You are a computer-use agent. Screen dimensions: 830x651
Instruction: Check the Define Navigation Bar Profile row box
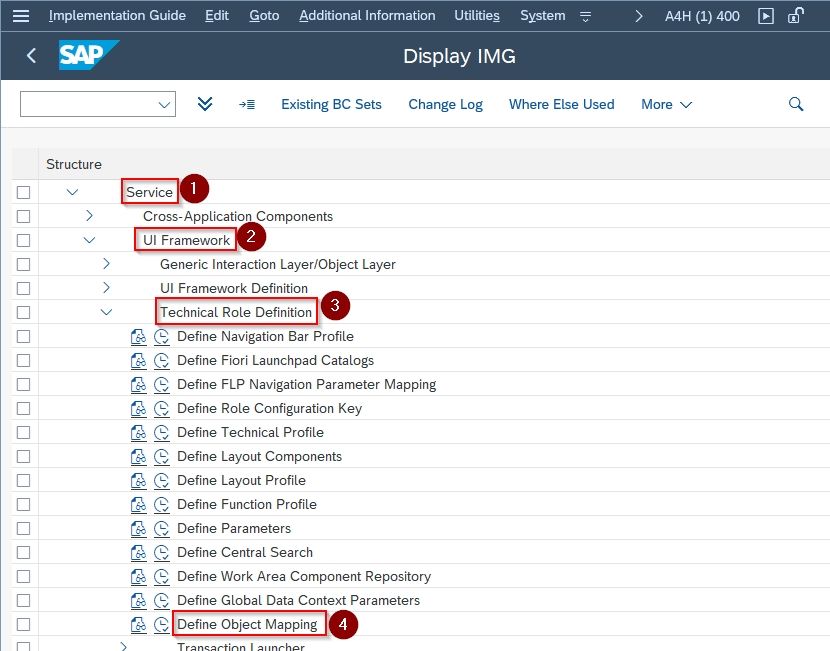(x=23, y=337)
